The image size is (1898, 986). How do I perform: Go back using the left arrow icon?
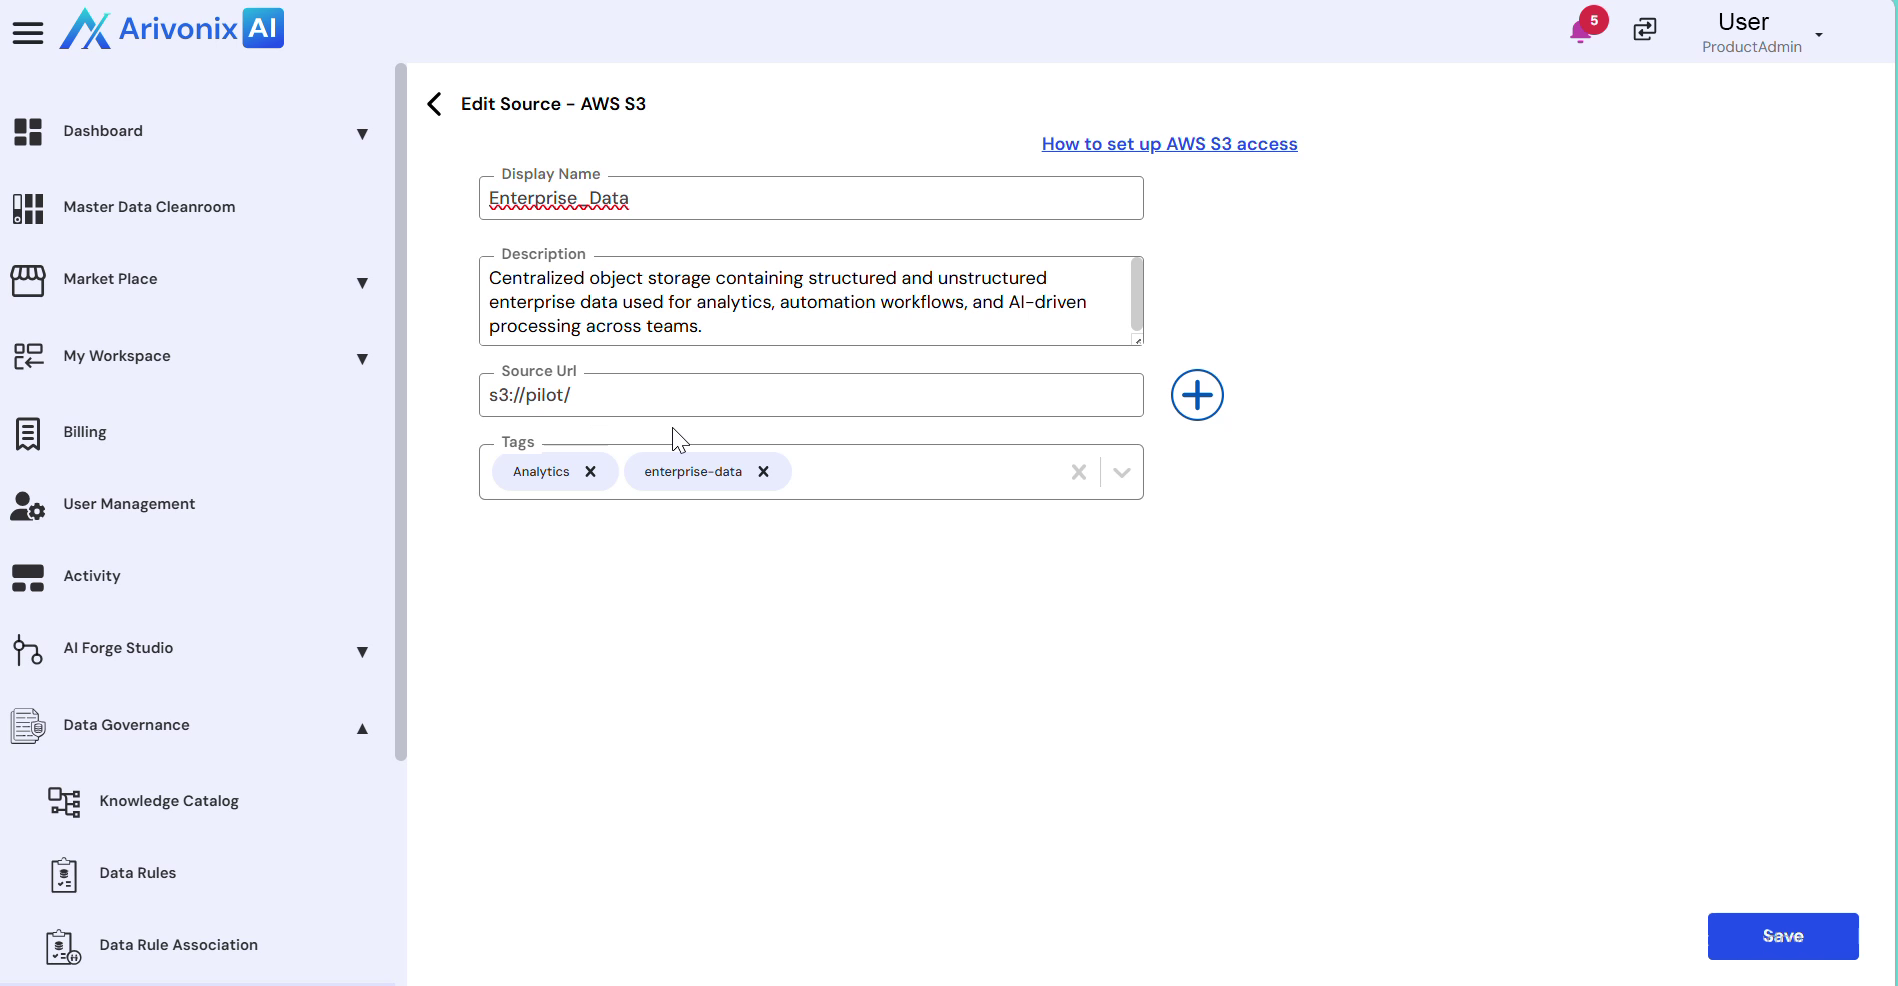(x=434, y=104)
